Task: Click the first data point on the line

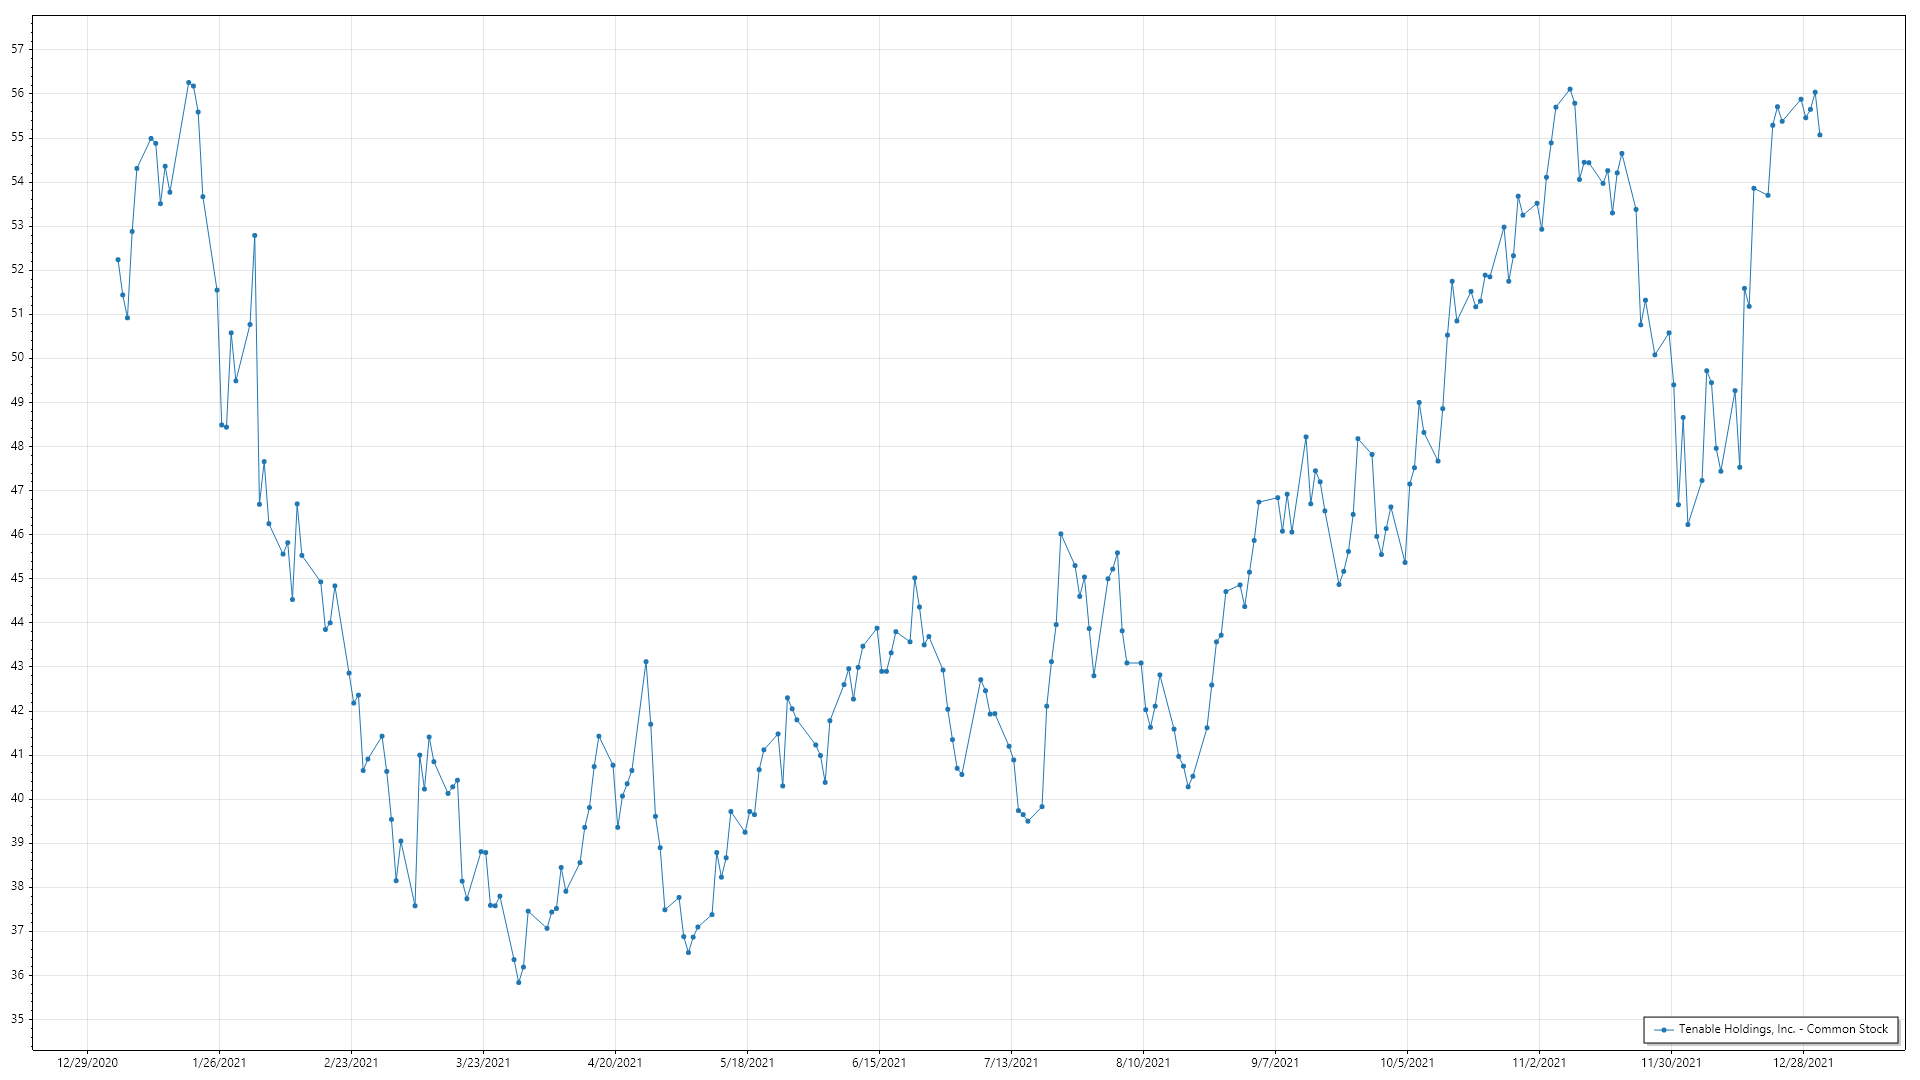Action: (118, 260)
